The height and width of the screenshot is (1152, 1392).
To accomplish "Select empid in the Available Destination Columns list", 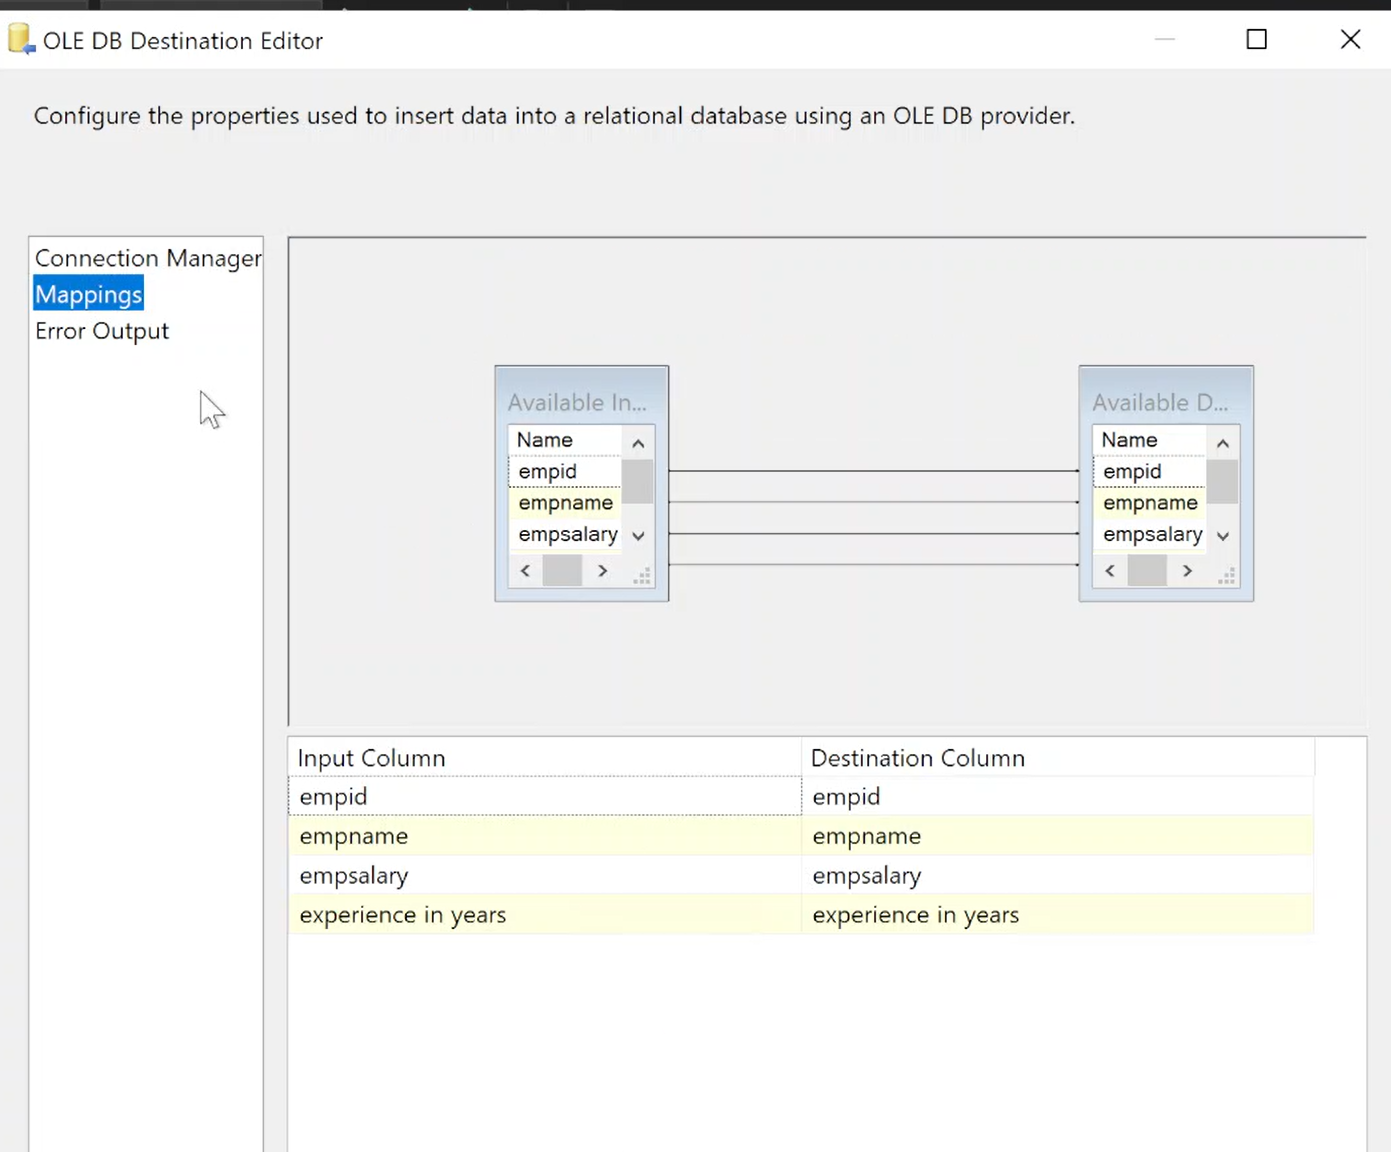I will click(x=1132, y=471).
